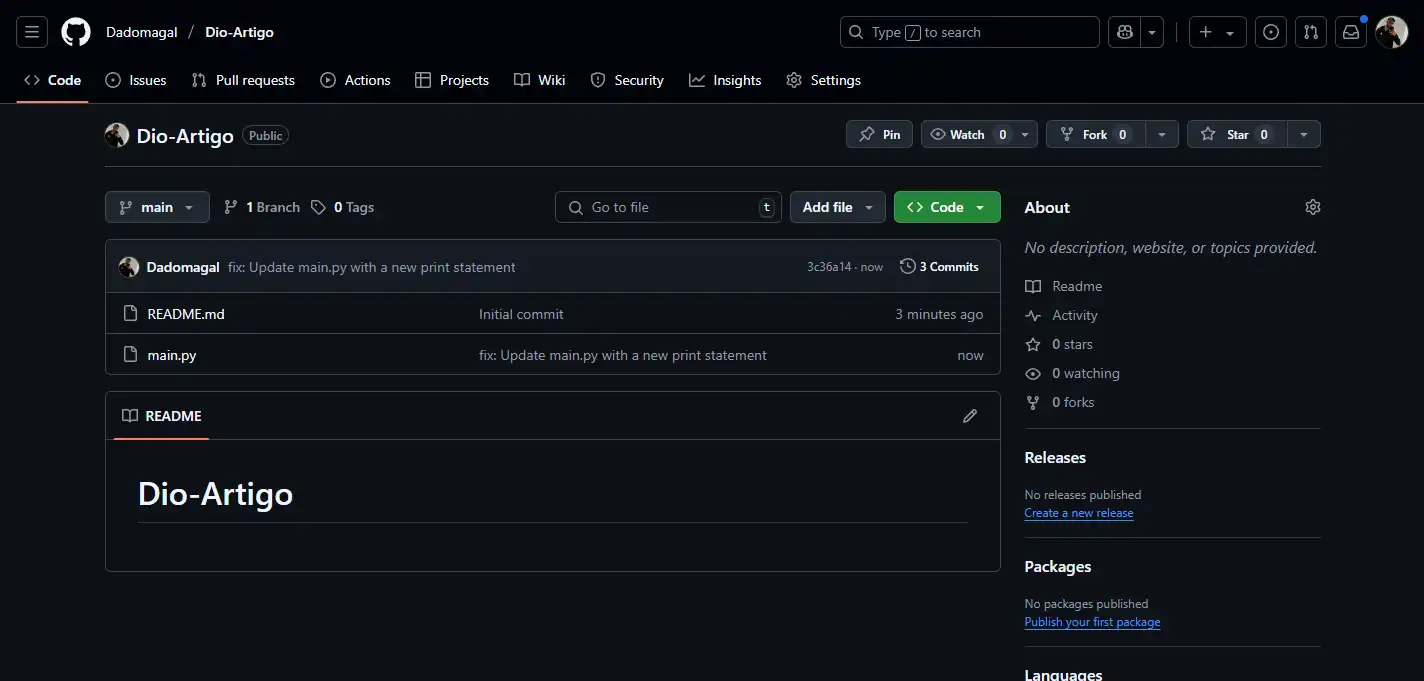Open the create new plus menu

1217,32
